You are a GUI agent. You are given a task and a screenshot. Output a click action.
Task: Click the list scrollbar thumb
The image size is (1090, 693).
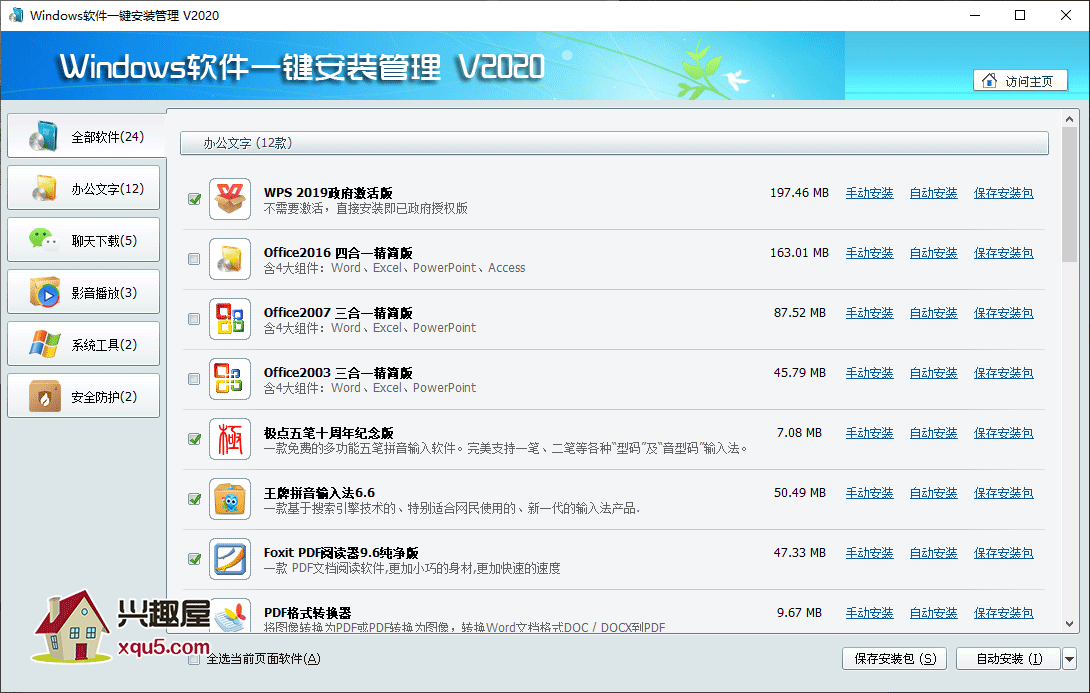(x=1070, y=195)
